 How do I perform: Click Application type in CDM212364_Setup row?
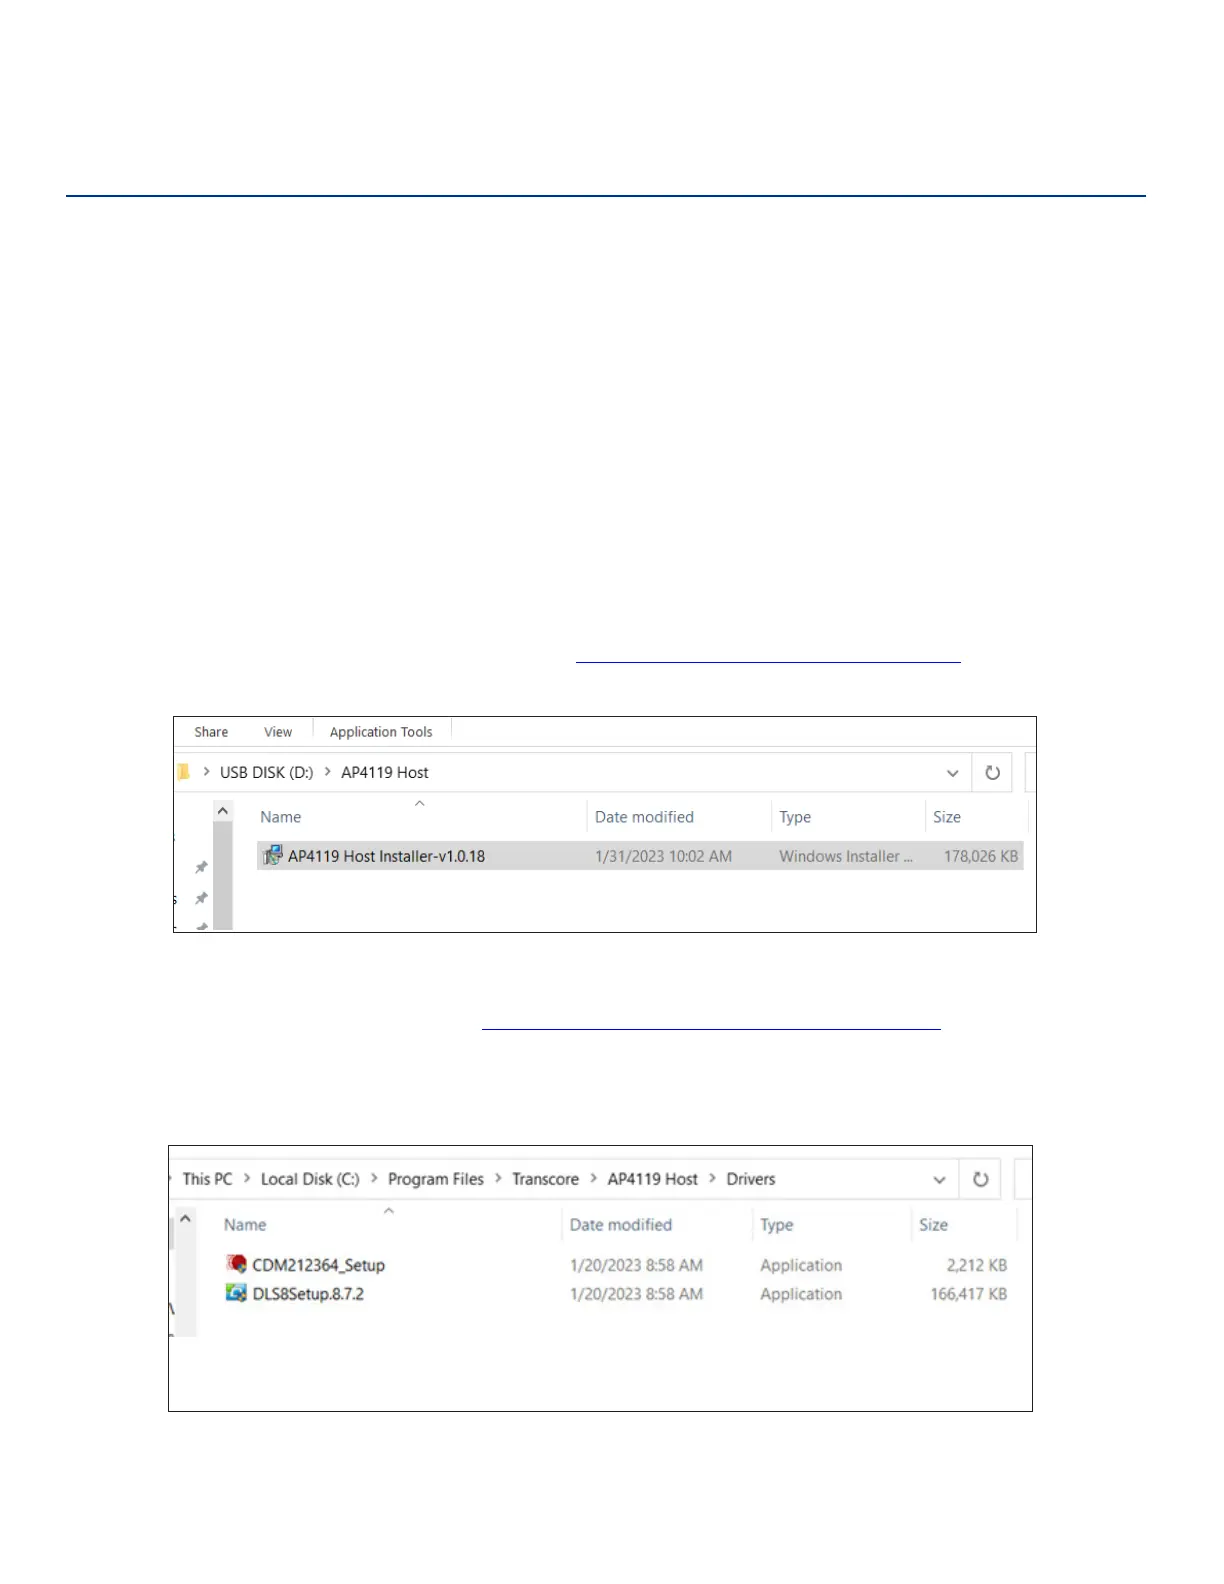click(801, 1265)
